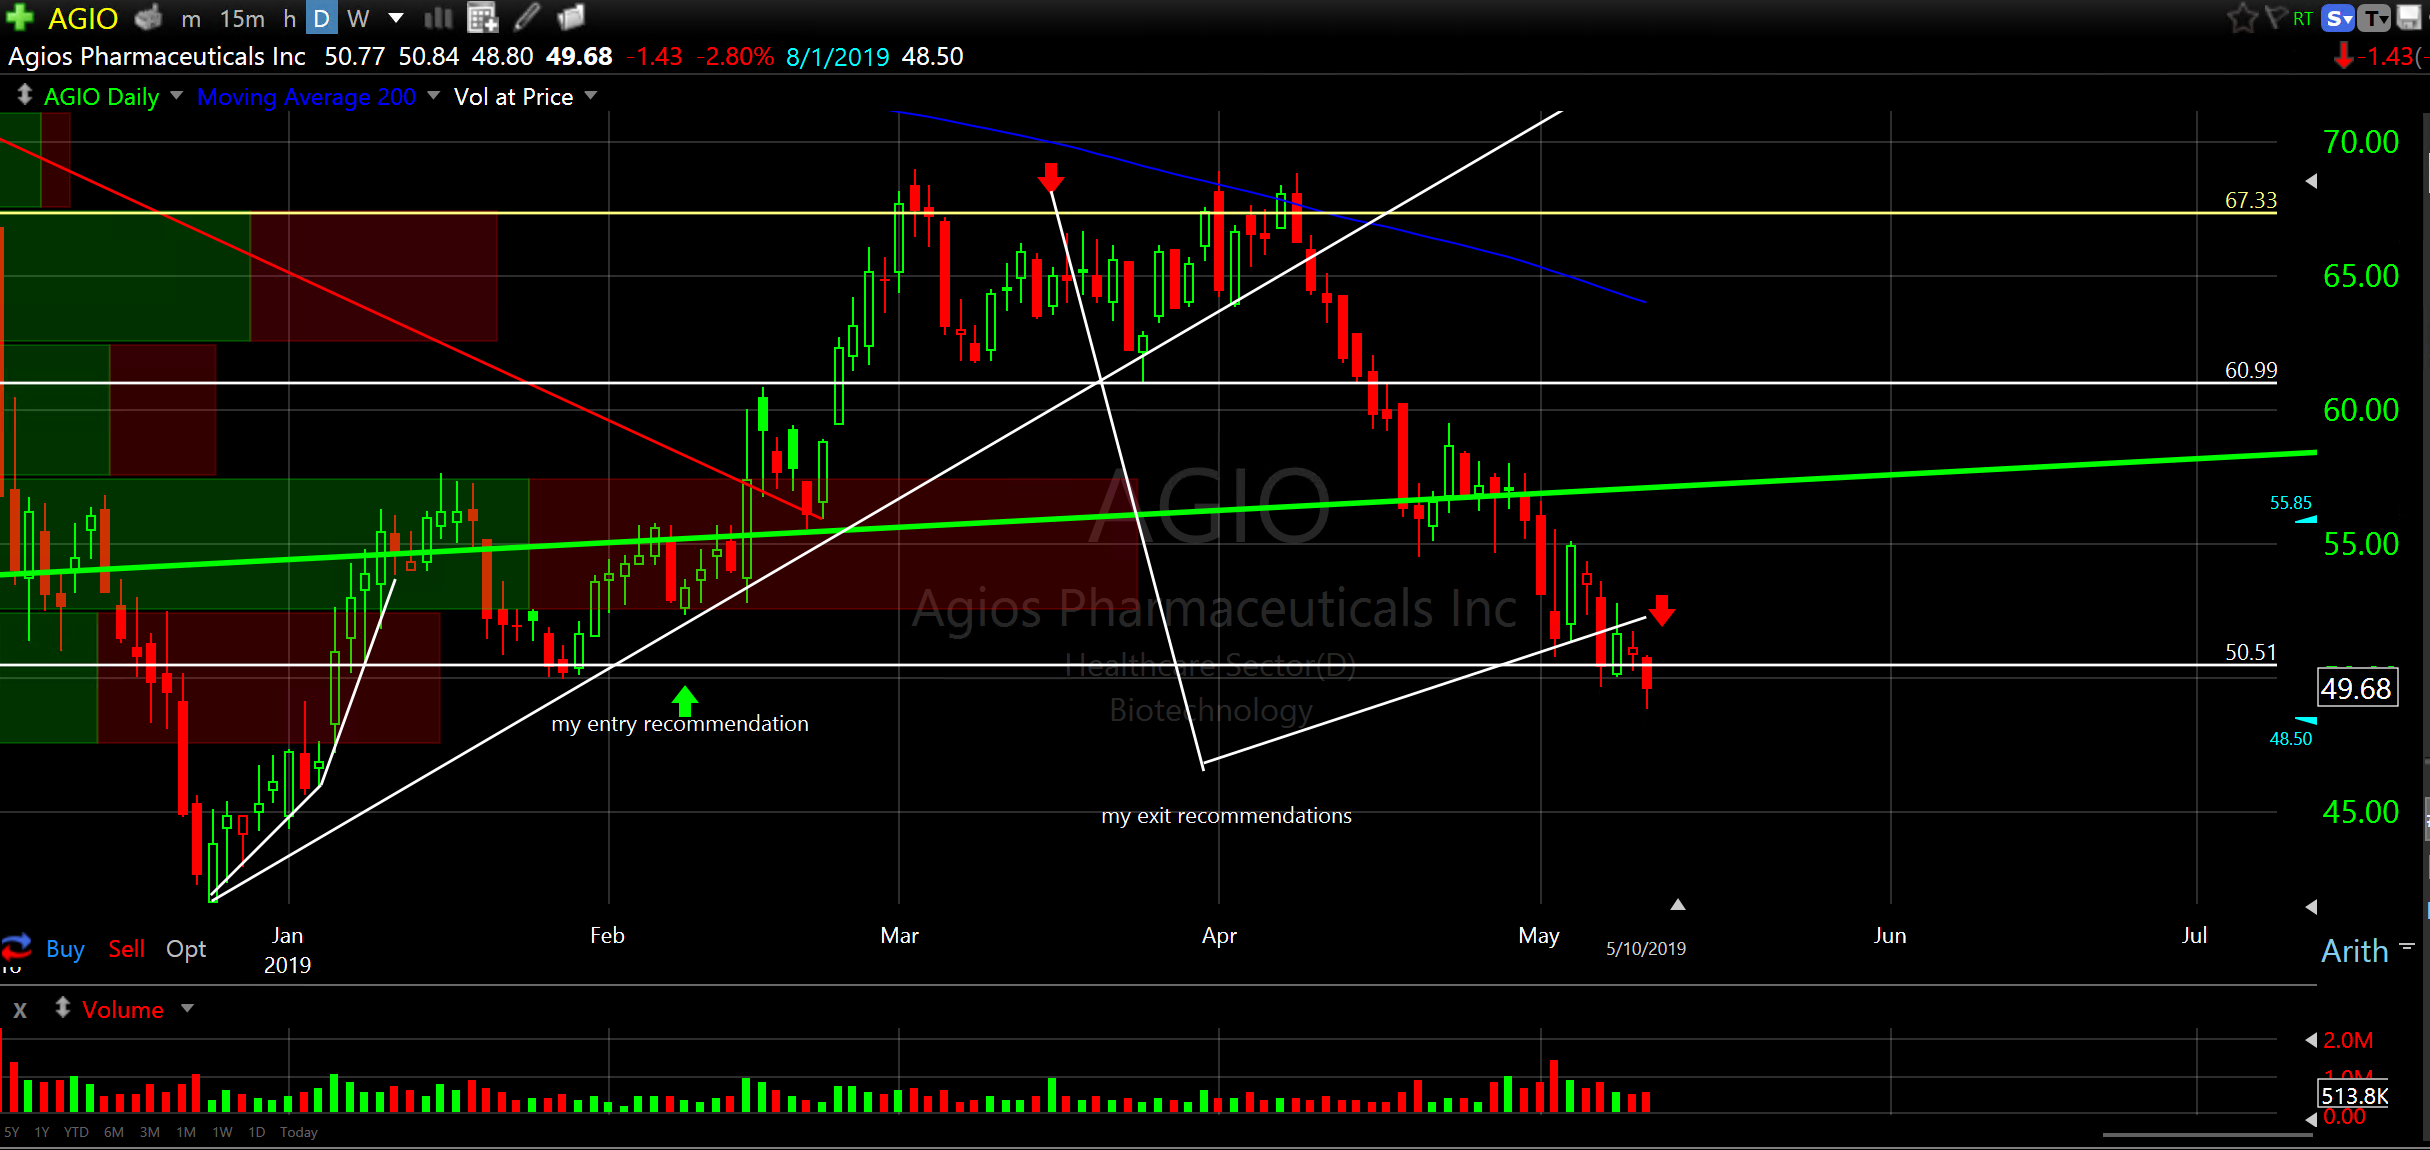Expand the AGIO Daily plot dropdown
The image size is (2430, 1150).
[x=177, y=95]
